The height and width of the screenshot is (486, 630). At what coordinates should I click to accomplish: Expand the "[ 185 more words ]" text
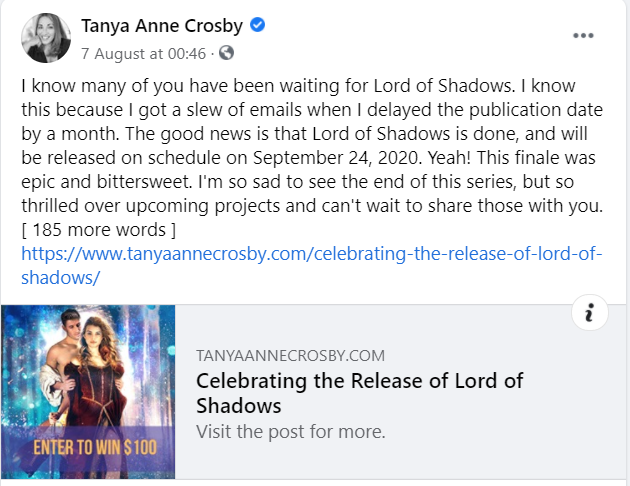tap(98, 230)
